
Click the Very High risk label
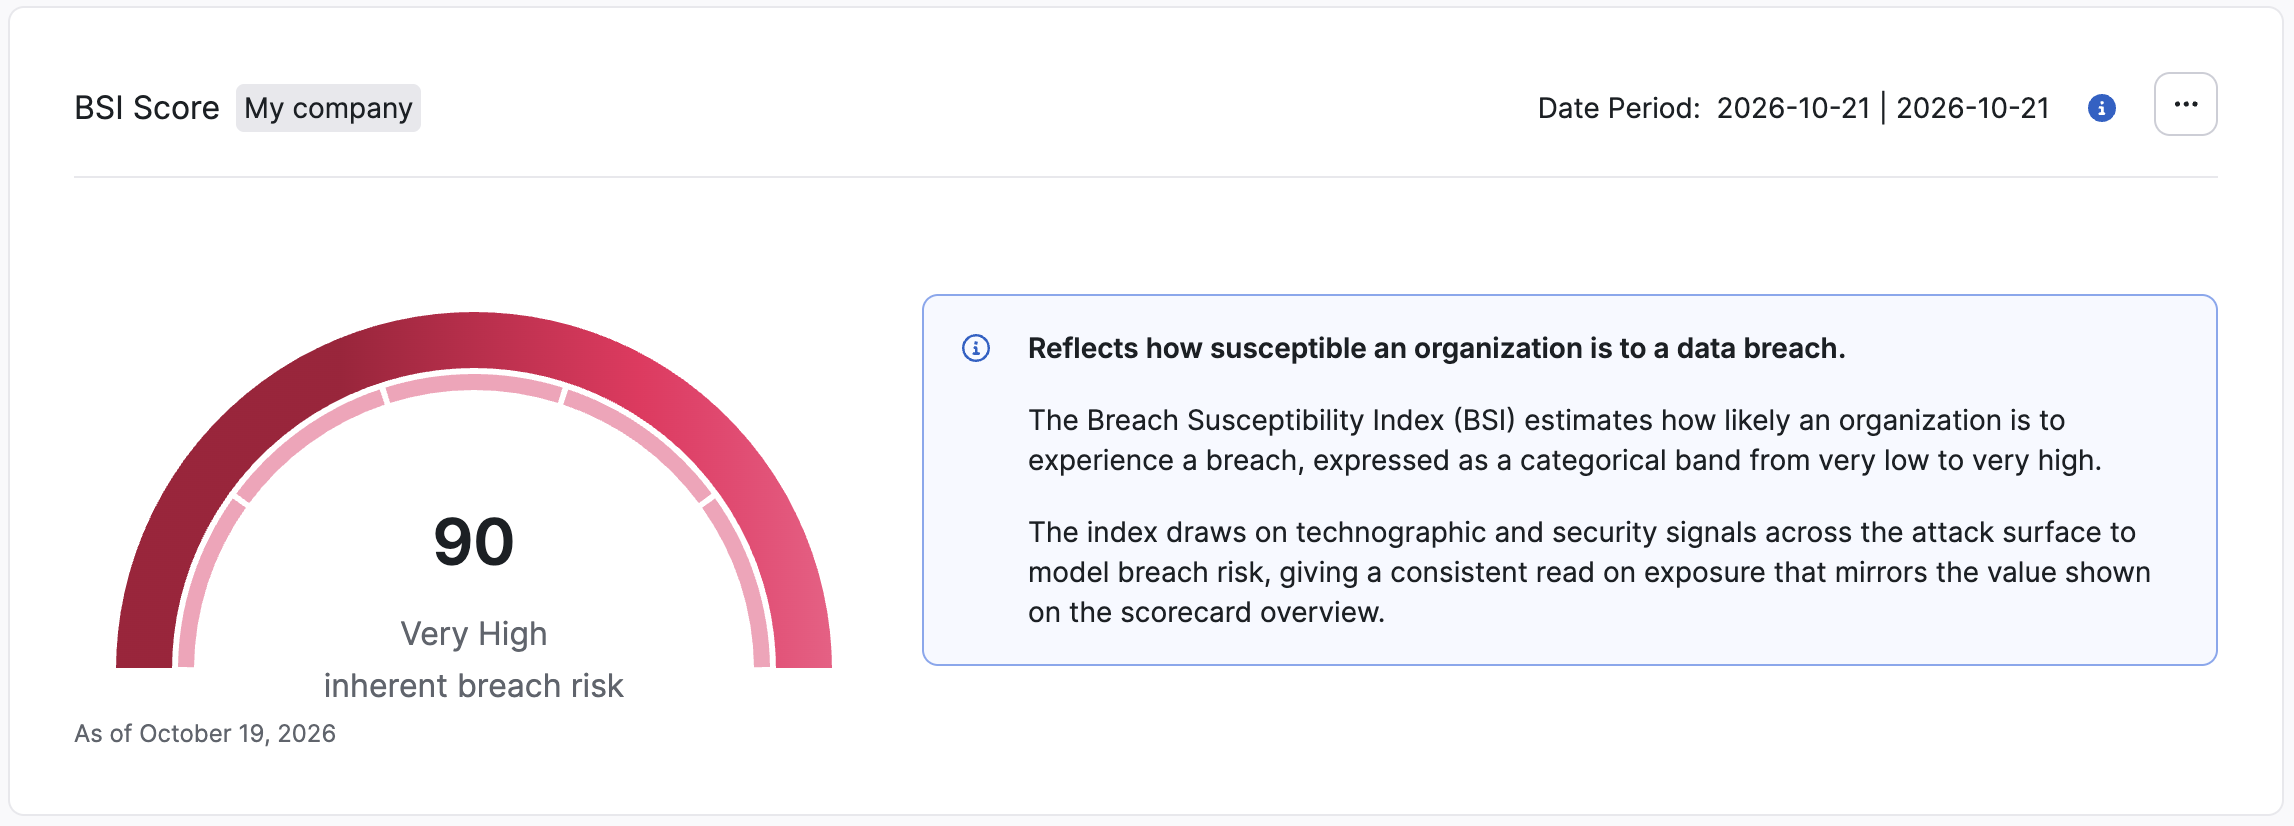pos(474,634)
